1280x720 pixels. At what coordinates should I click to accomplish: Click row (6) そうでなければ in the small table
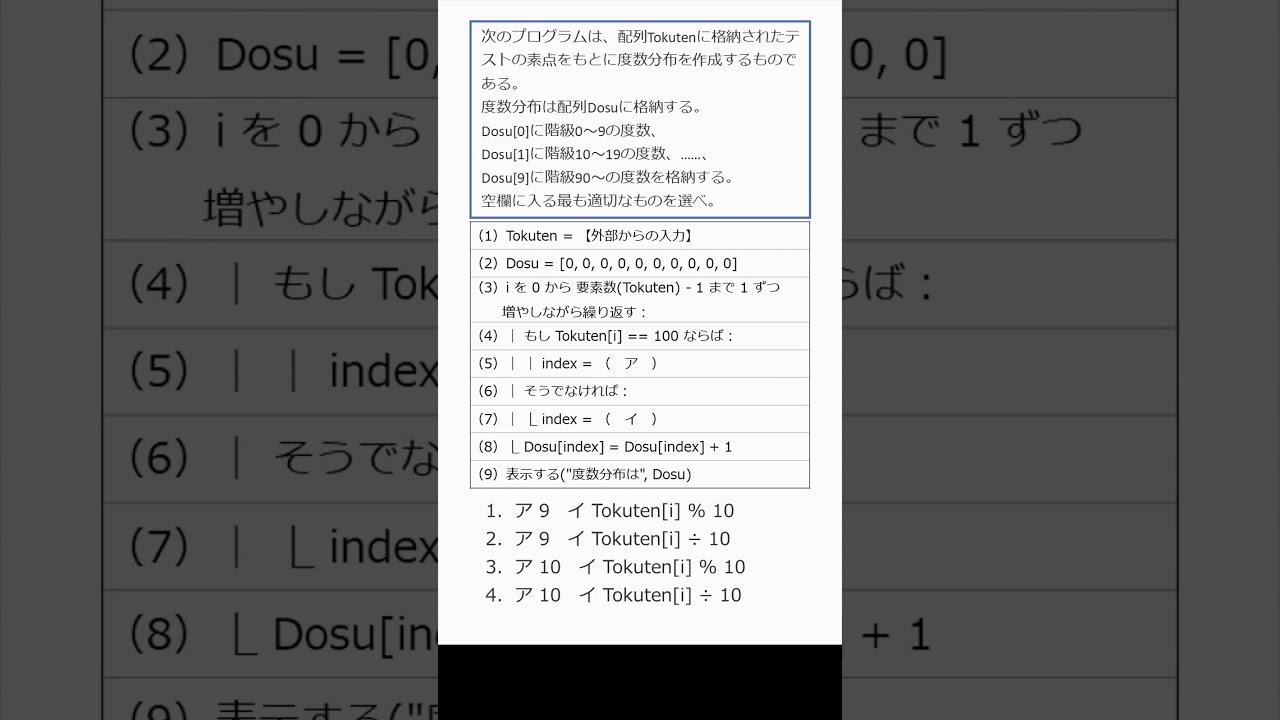click(640, 391)
